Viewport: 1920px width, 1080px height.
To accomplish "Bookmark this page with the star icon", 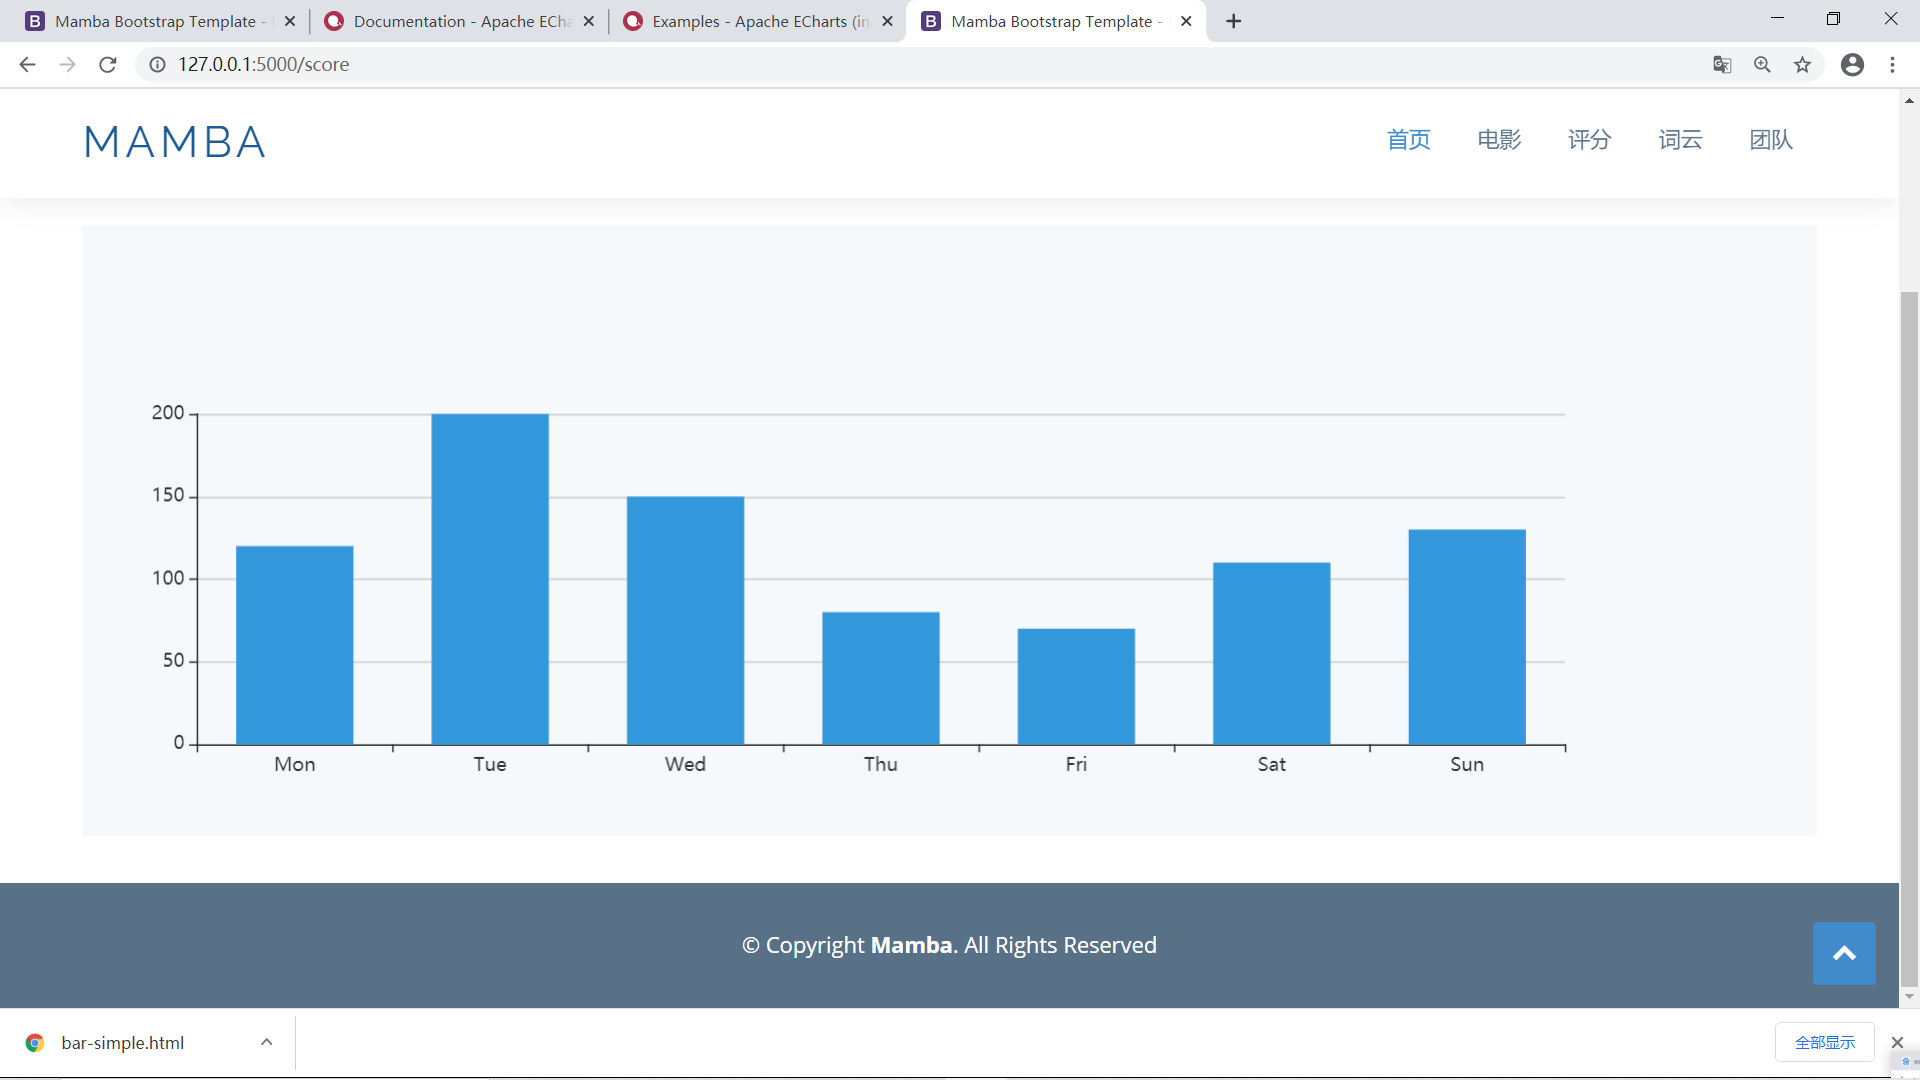I will point(1802,64).
